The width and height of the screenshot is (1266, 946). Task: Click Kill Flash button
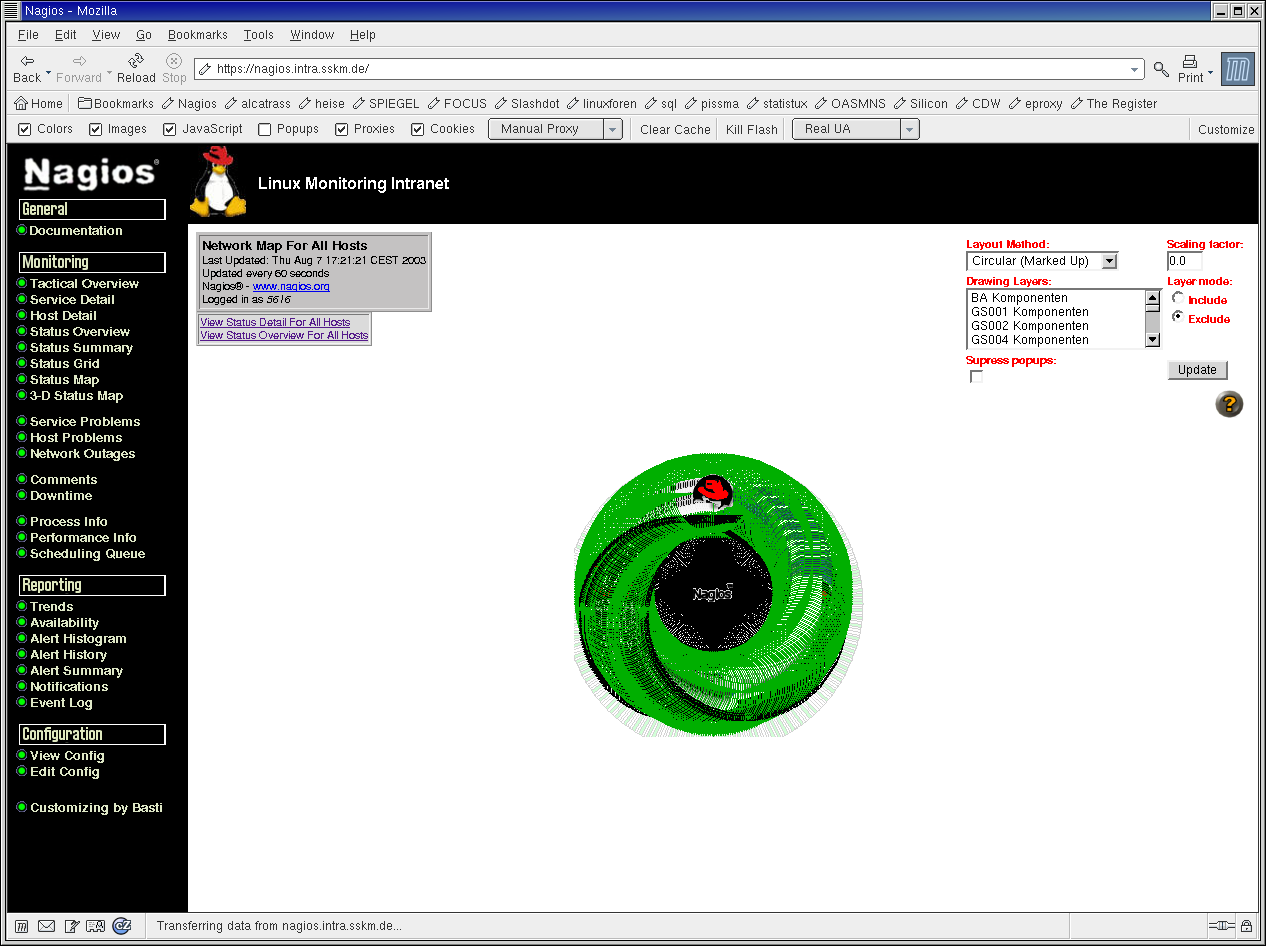(x=752, y=129)
